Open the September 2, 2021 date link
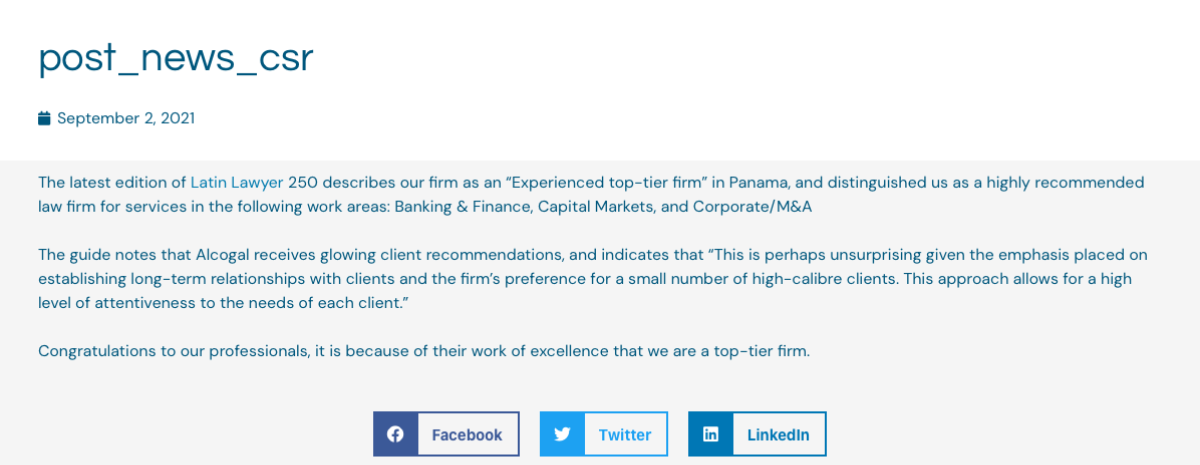Screen dimensions: 1200x465 click(126, 118)
